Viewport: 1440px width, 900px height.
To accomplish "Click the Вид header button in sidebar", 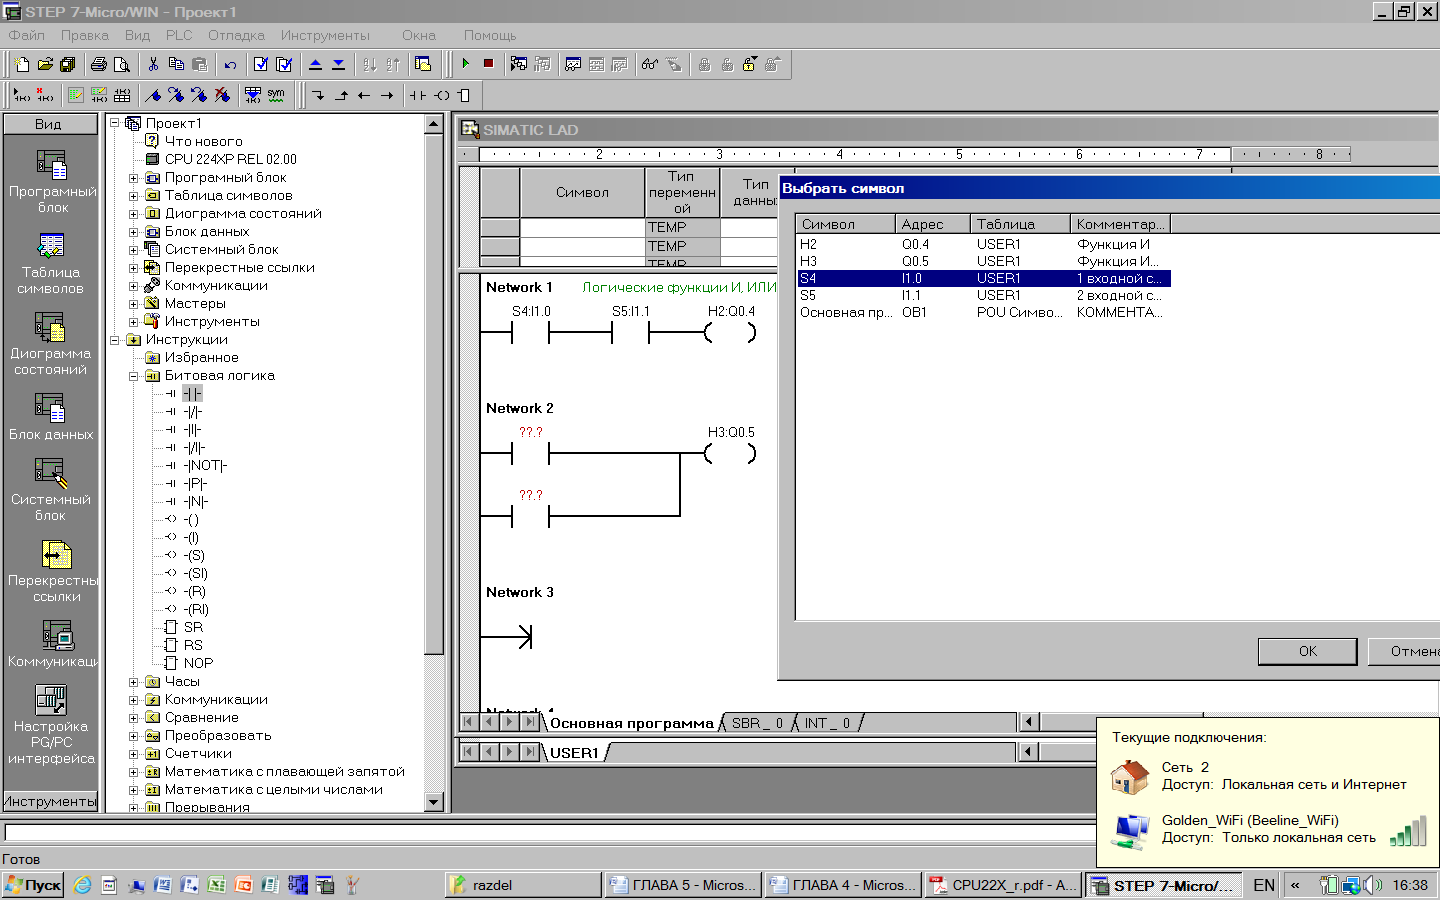I will click(x=49, y=124).
